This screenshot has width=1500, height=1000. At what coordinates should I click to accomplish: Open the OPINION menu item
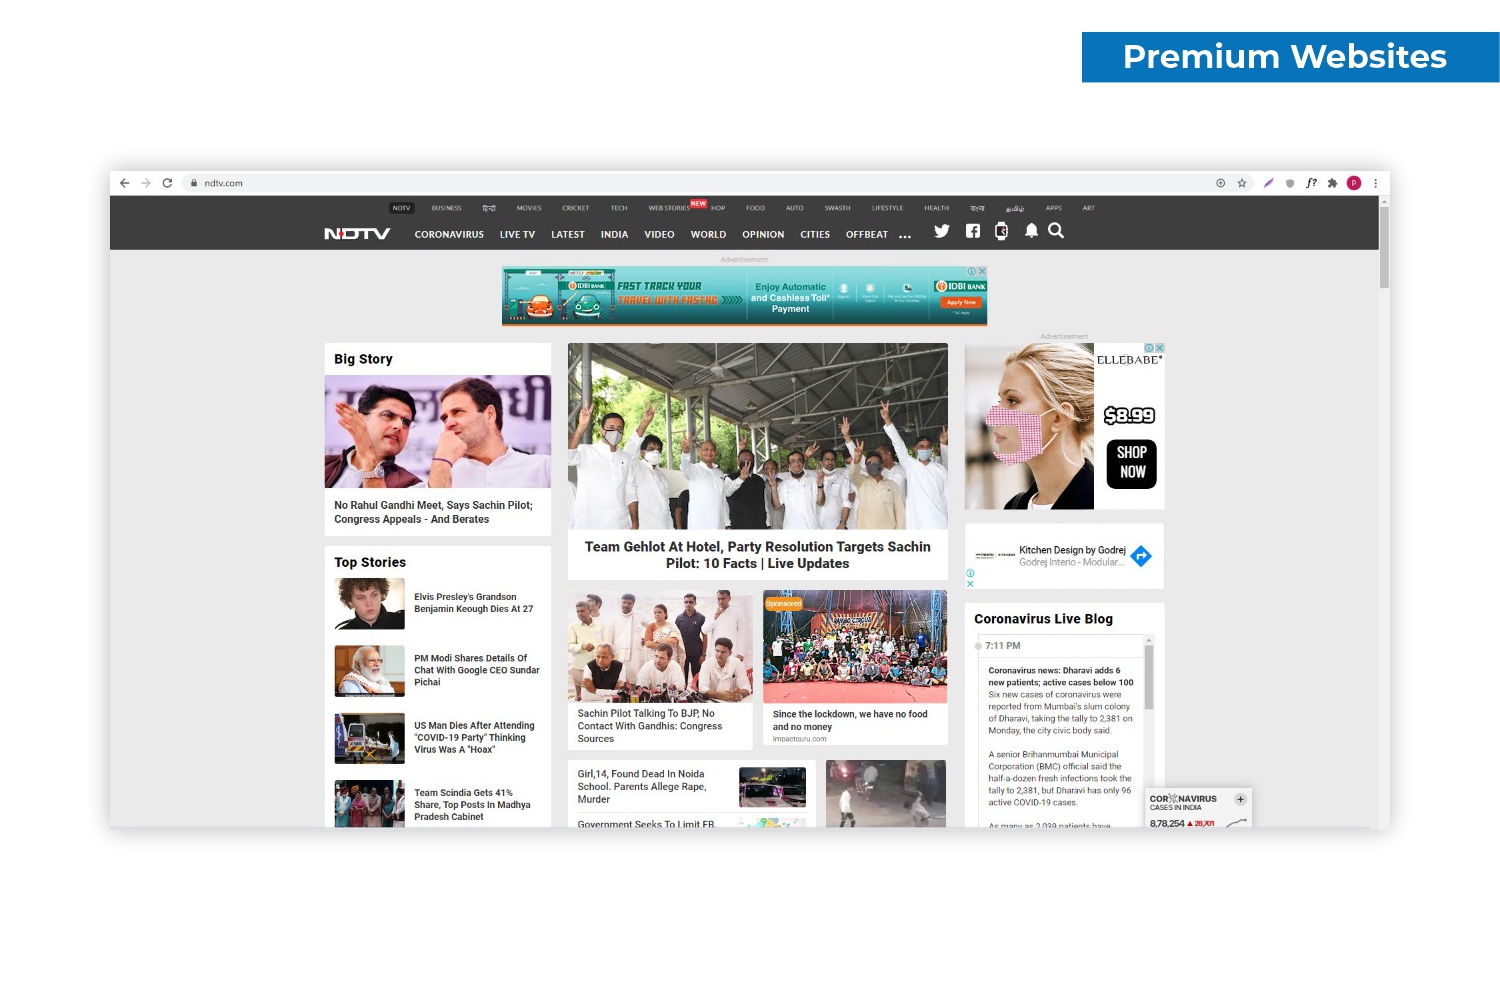(x=763, y=235)
